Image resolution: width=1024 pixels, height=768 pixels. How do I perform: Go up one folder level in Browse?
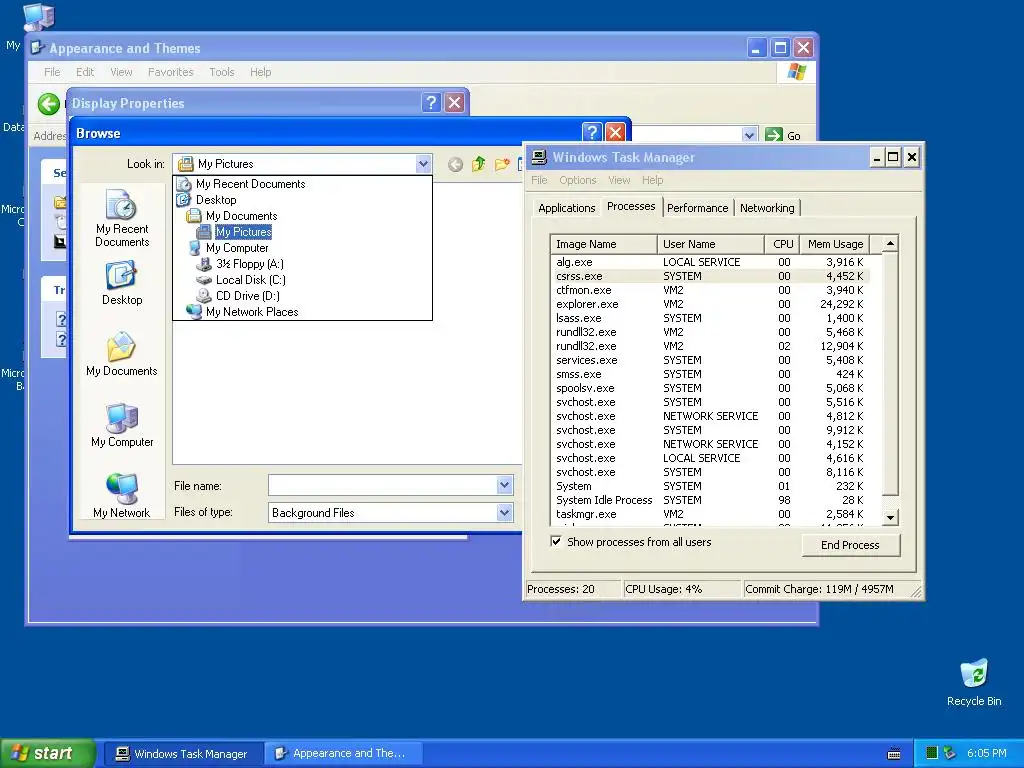coord(479,164)
